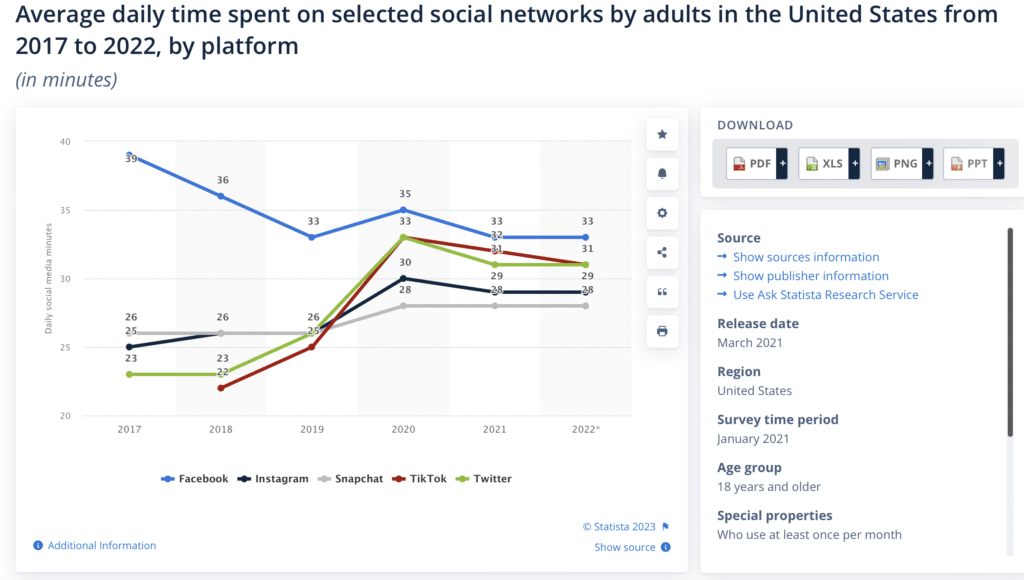1024x580 pixels.
Task: Open citation options via the quotation icon
Action: click(661, 291)
